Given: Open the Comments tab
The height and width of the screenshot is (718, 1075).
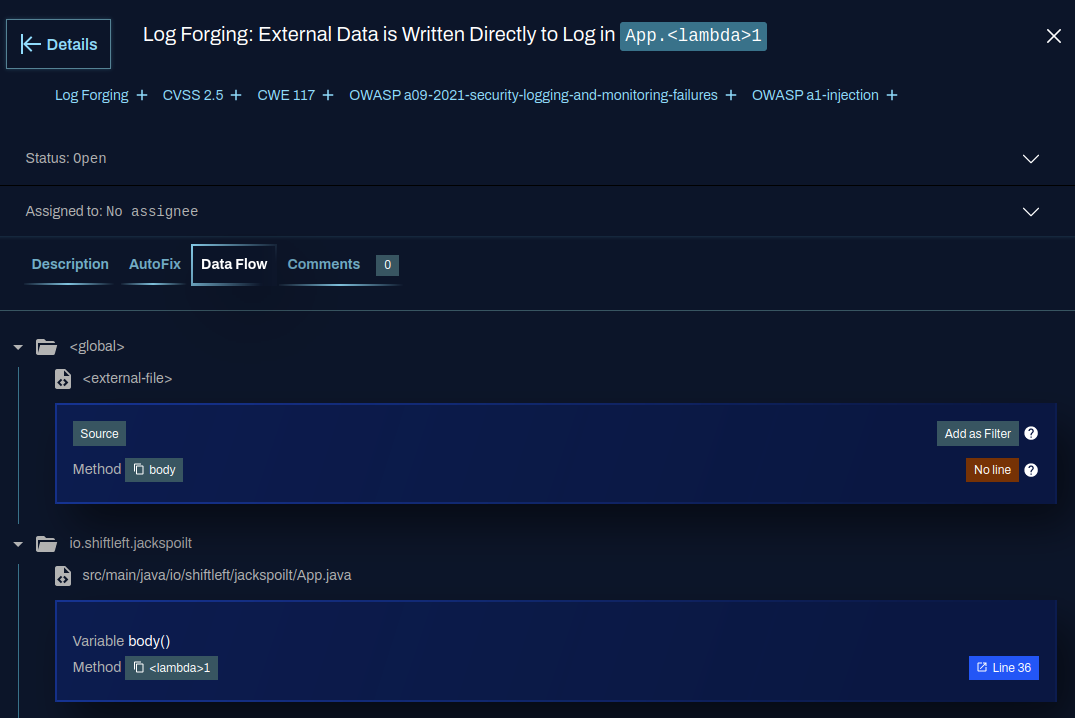Looking at the screenshot, I should pyautogui.click(x=323, y=265).
